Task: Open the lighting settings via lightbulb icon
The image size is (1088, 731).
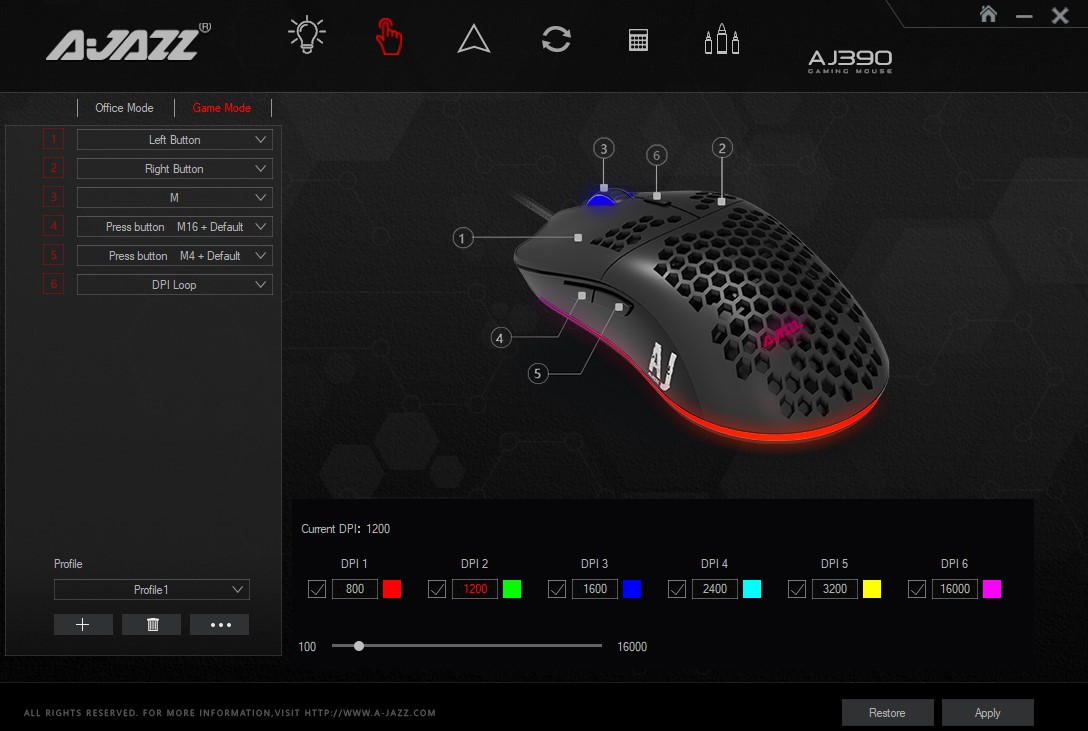Action: (306, 33)
